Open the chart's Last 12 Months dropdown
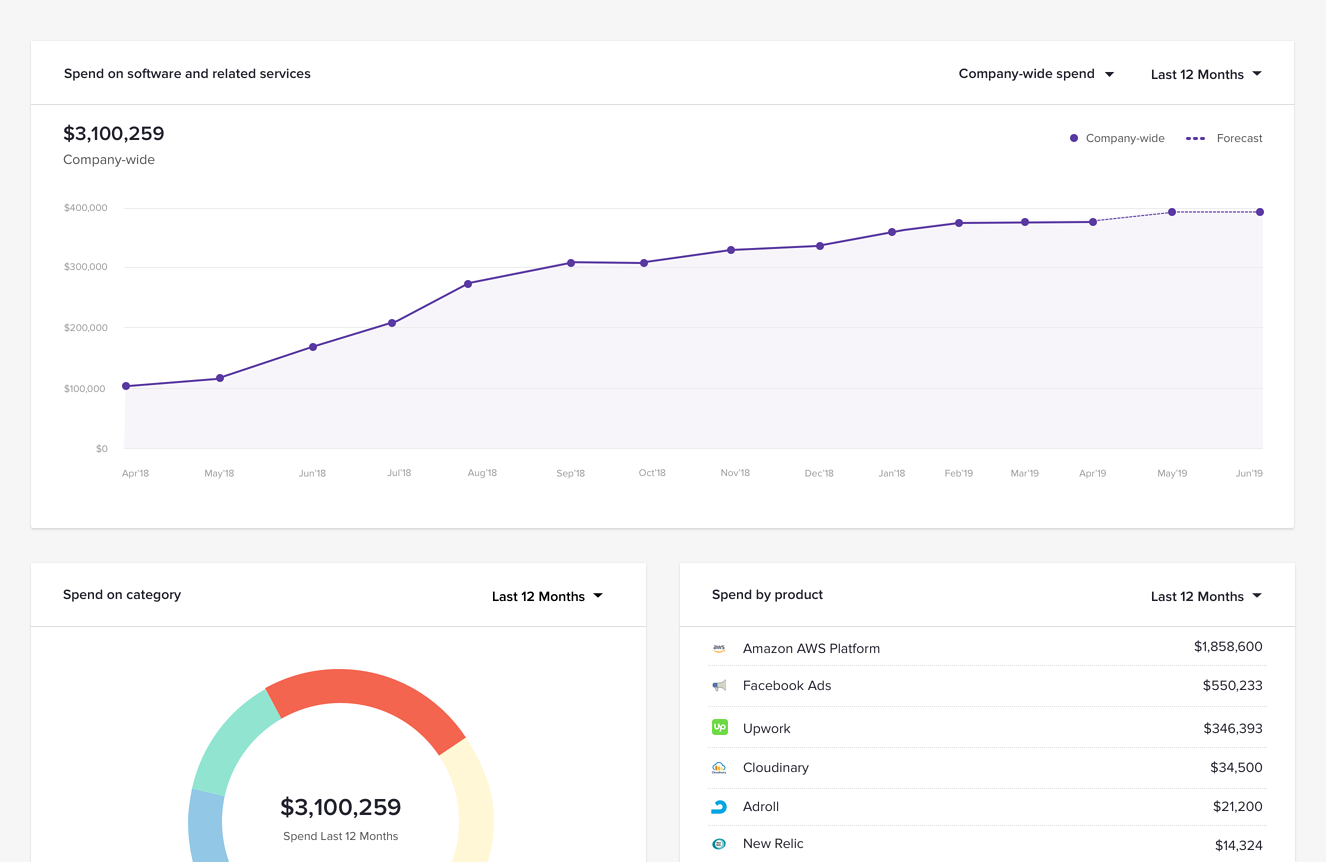1326x862 pixels. [x=1206, y=74]
